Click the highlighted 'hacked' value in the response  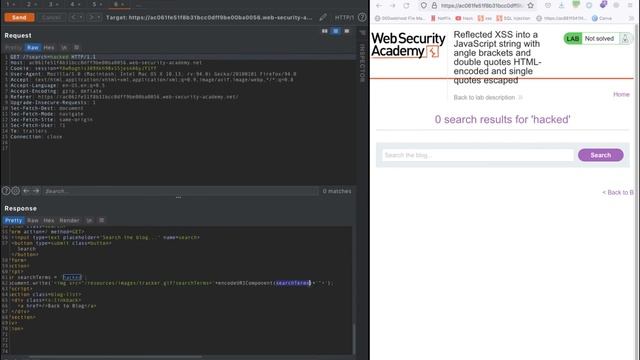pyautogui.click(x=72, y=277)
